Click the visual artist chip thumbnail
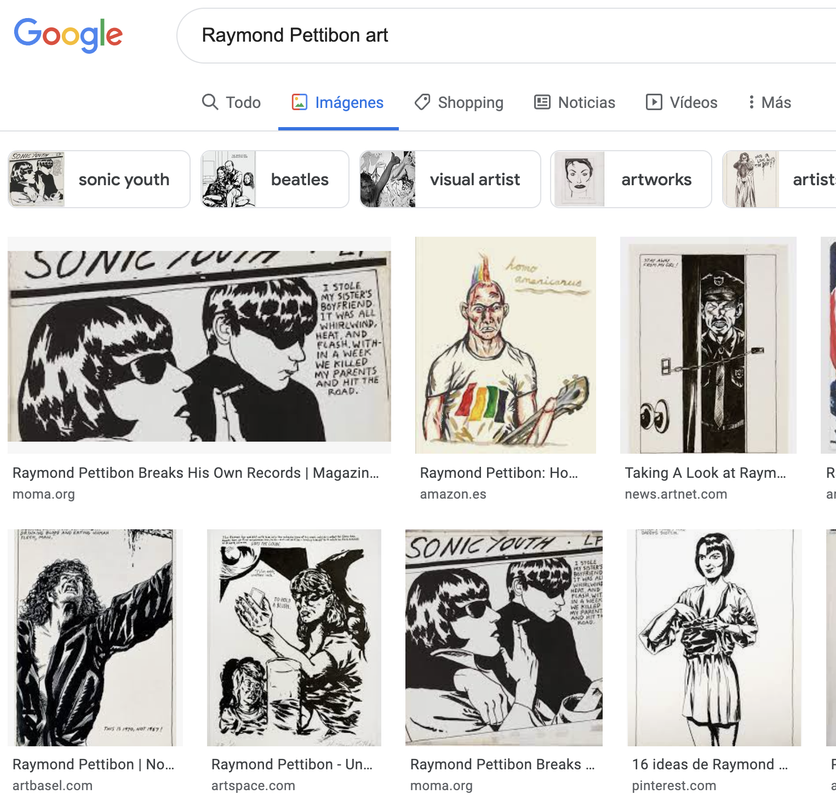The image size is (836, 800). (388, 179)
